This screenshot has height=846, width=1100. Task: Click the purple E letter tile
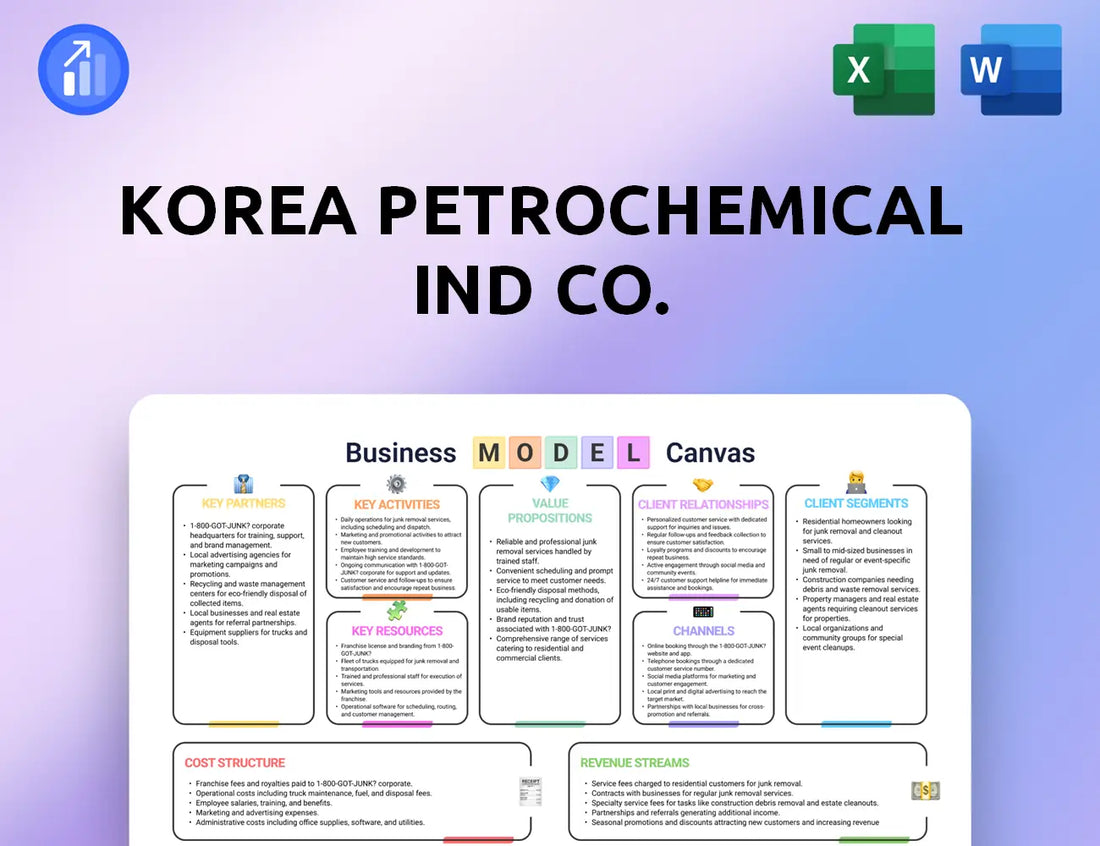[x=597, y=452]
